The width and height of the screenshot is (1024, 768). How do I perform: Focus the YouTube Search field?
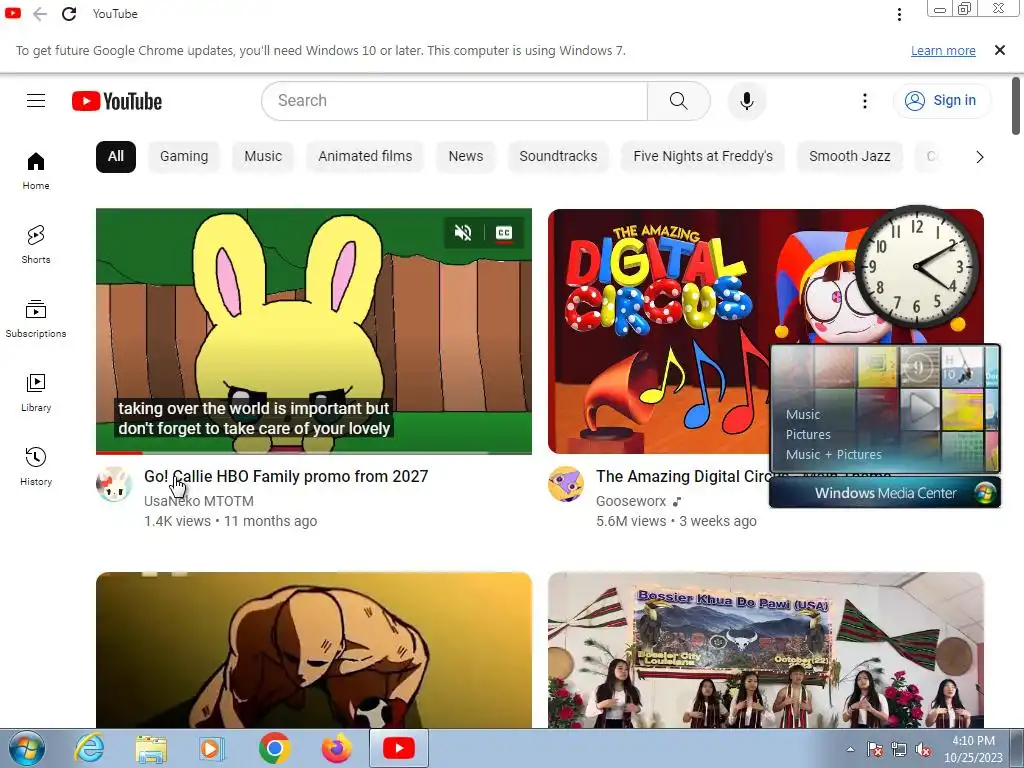point(455,101)
